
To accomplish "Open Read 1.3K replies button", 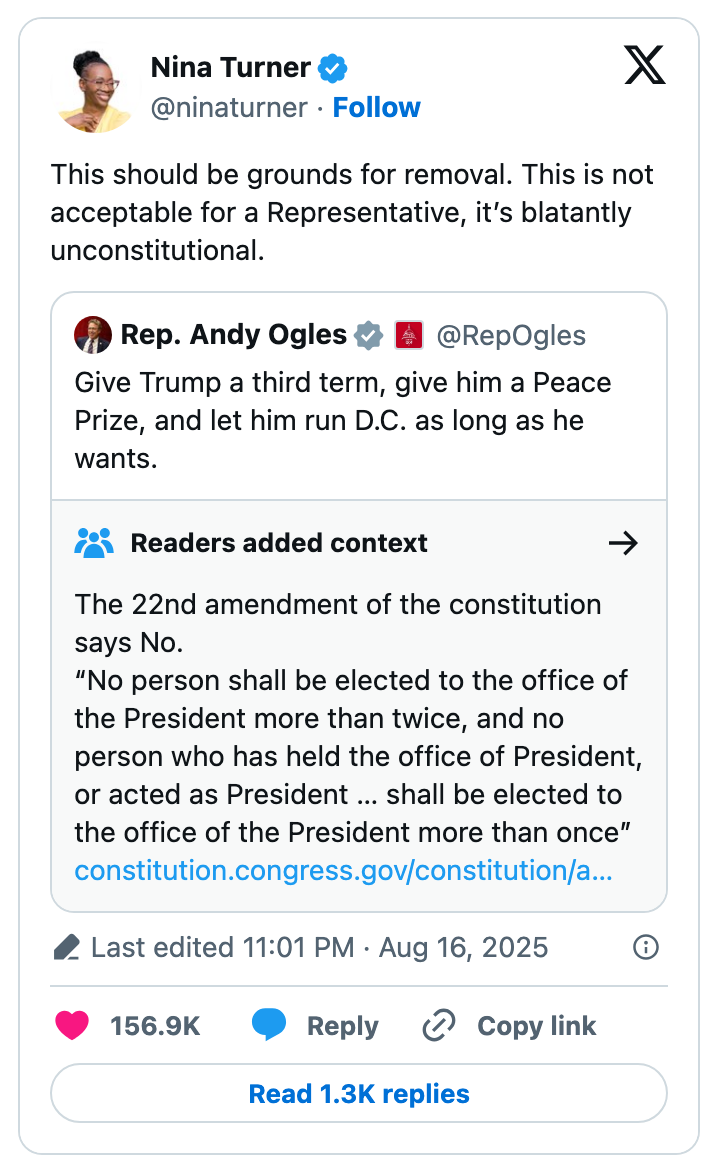I will [359, 1093].
